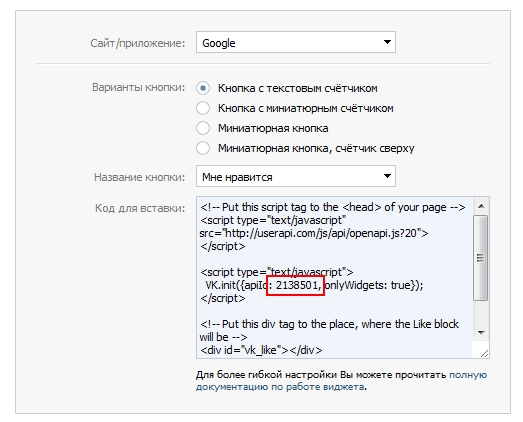Click the code textarea scrollbar thumb
The height and width of the screenshot is (422, 523).
point(480,258)
